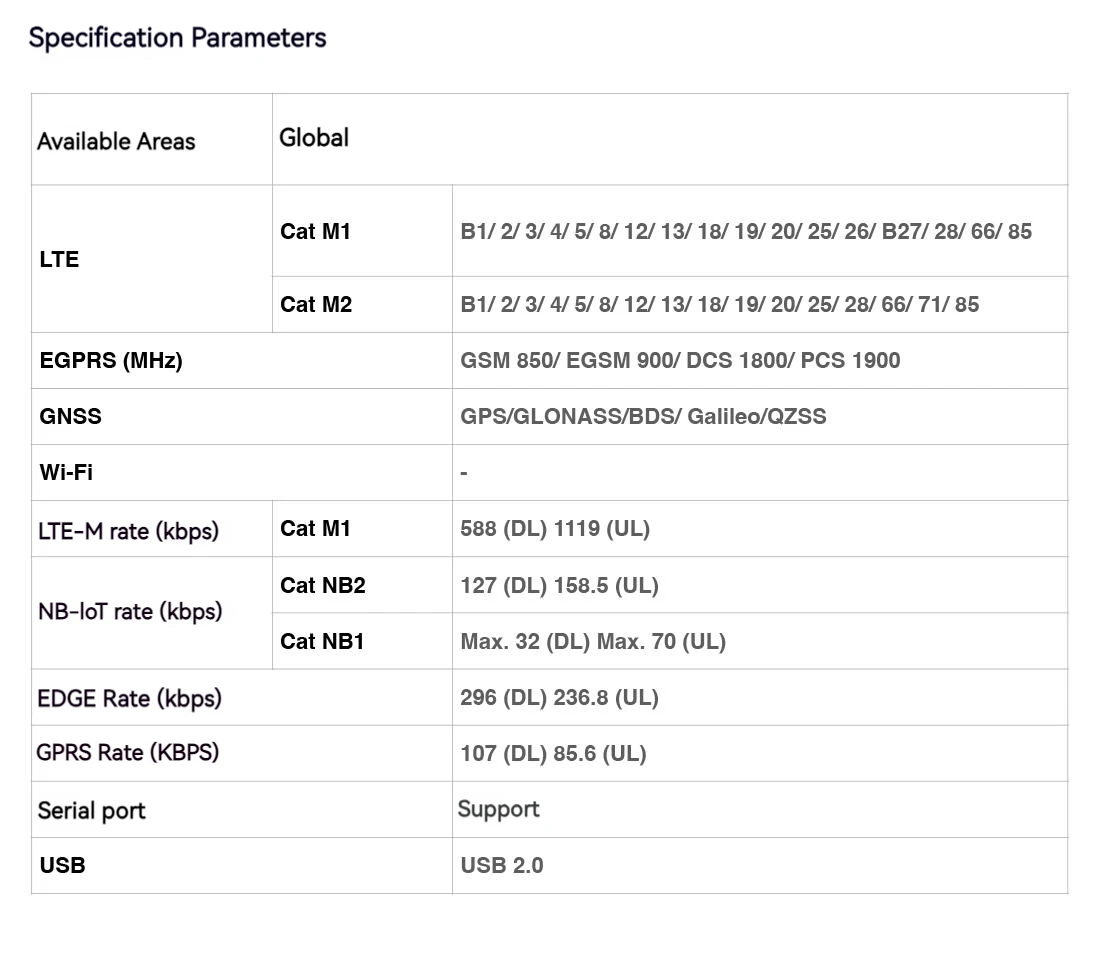This screenshot has width=1100, height=960.
Task: Select the EDGE Rate (kbps) label
Action: click(129, 698)
